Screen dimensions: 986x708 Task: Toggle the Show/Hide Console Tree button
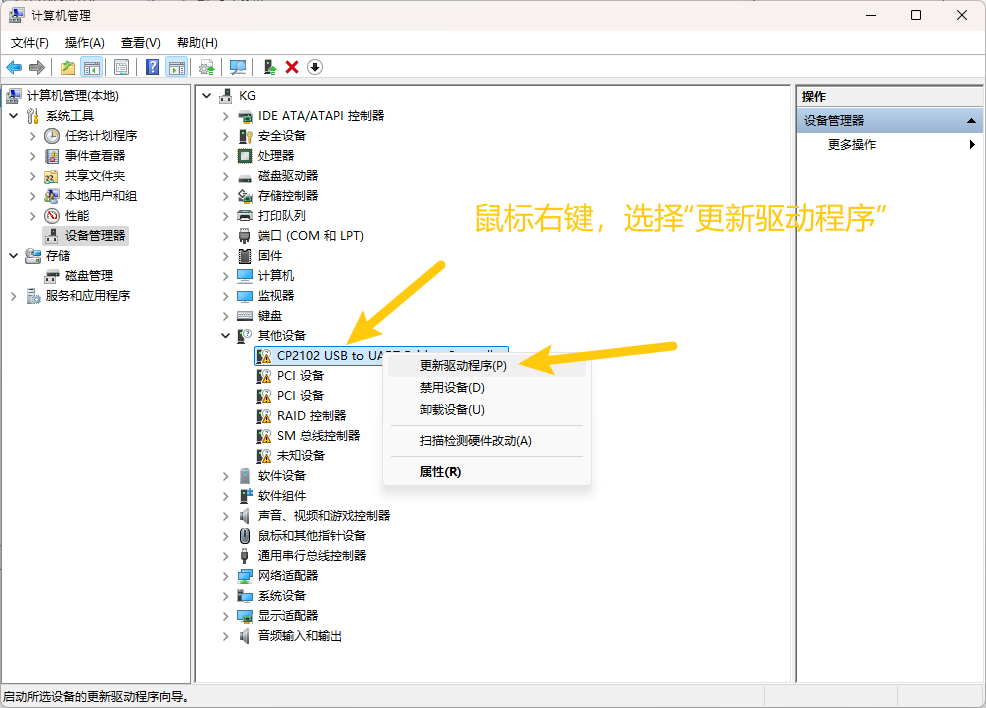tap(92, 67)
